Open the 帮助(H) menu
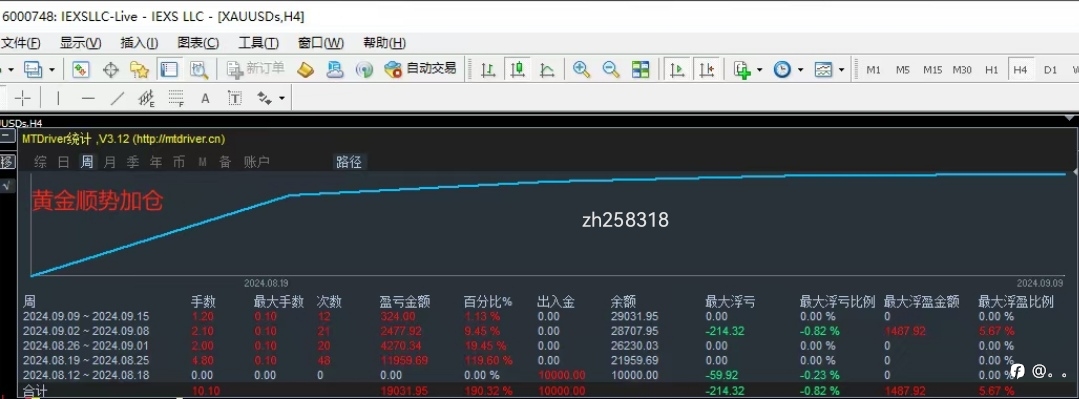Image resolution: width=1079 pixels, height=399 pixels. (384, 43)
